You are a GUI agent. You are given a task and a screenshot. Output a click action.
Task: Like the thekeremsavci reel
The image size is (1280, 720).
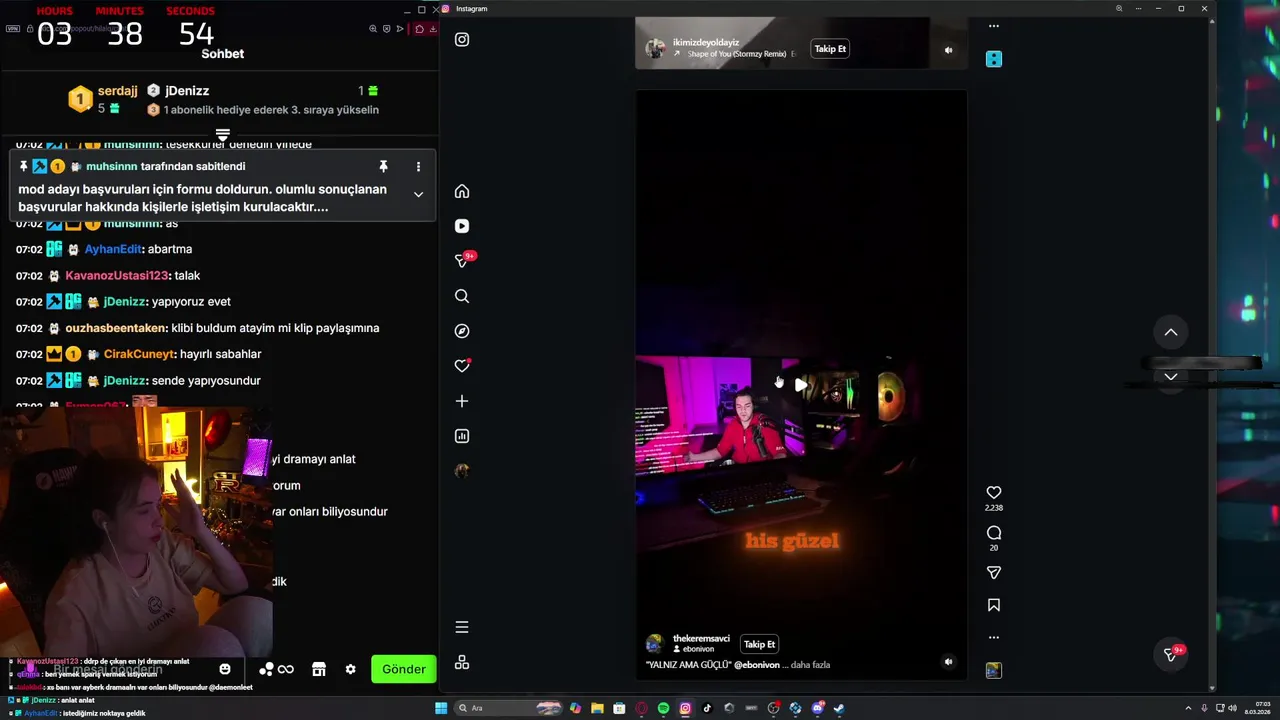(x=994, y=492)
